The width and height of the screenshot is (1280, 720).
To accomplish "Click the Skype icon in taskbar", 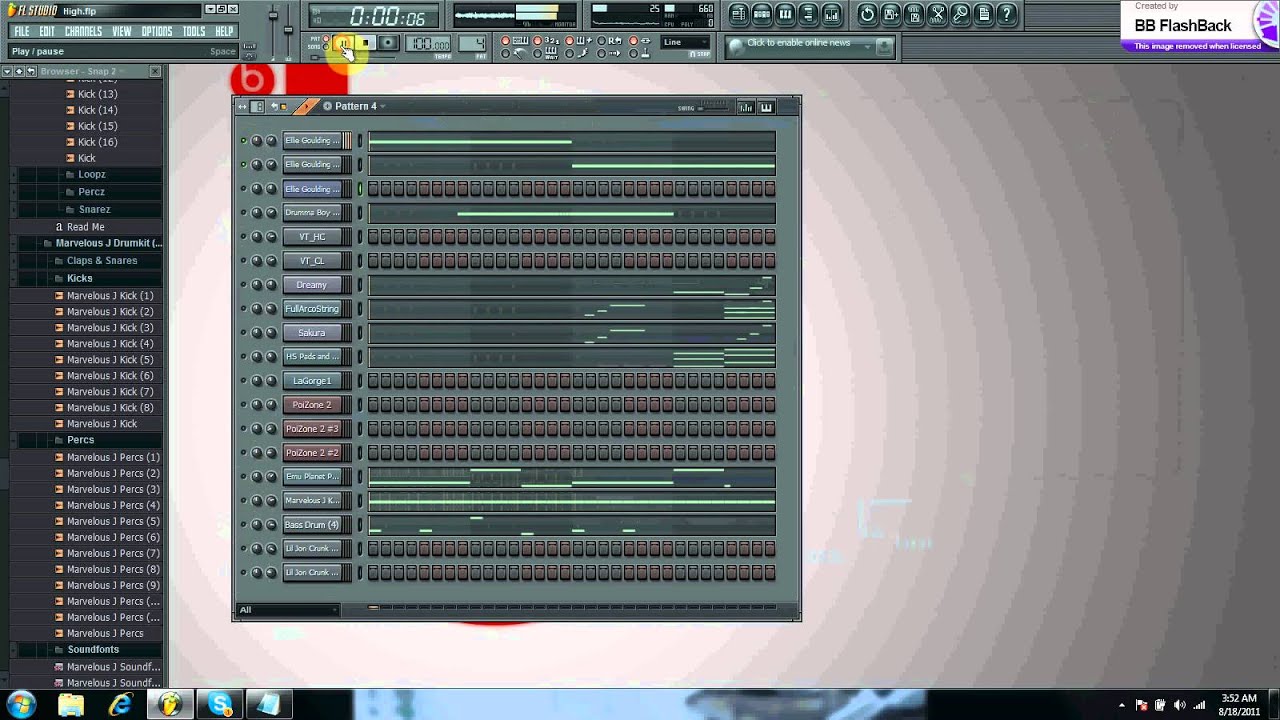I will tap(220, 704).
